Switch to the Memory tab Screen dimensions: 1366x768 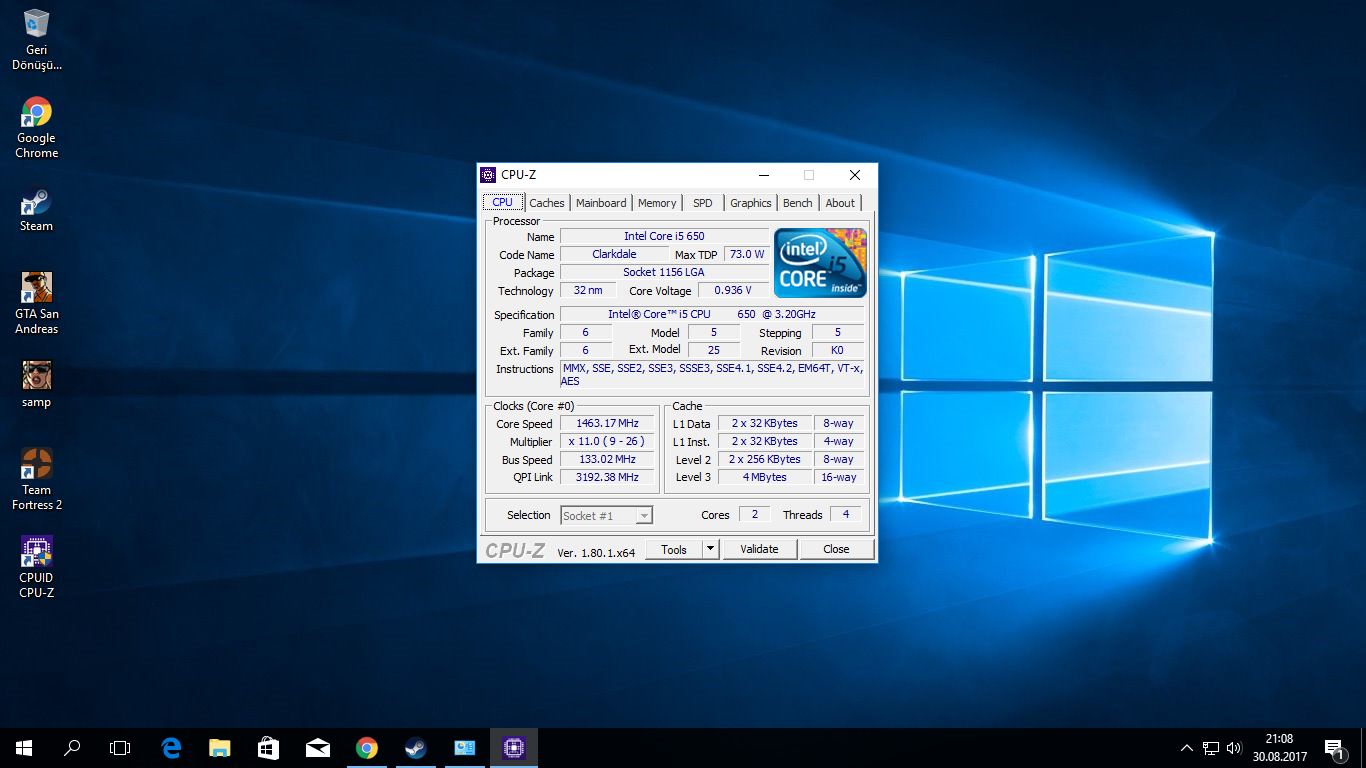pos(657,203)
